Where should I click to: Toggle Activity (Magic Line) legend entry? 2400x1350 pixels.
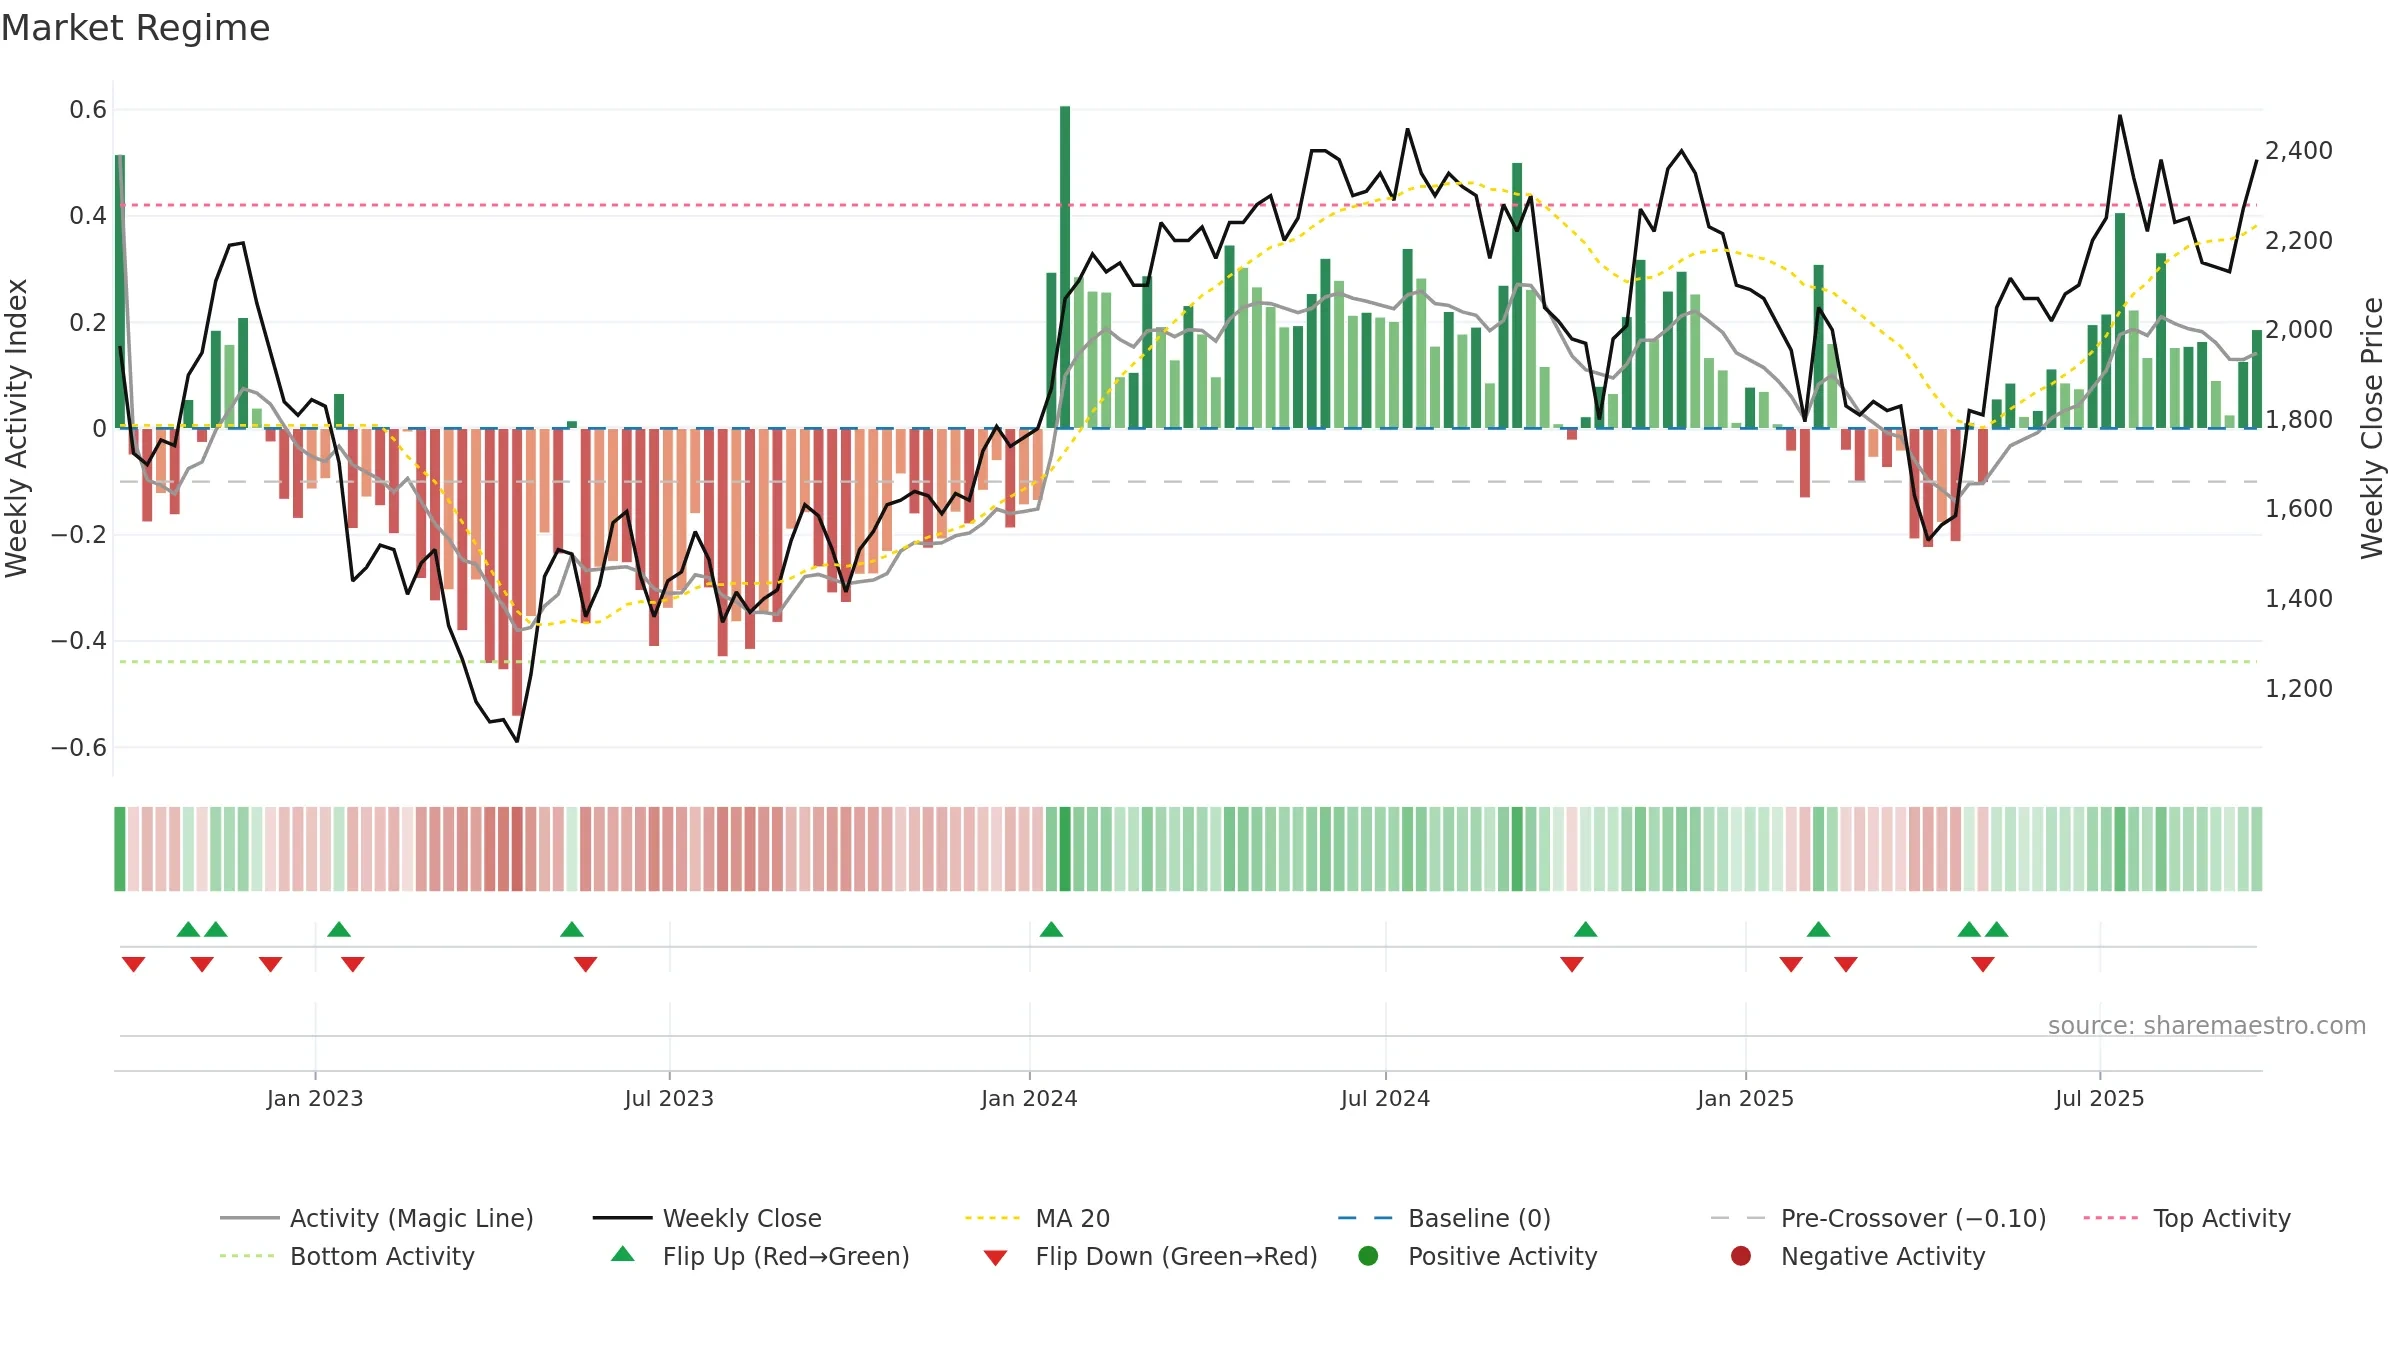click(377, 1218)
